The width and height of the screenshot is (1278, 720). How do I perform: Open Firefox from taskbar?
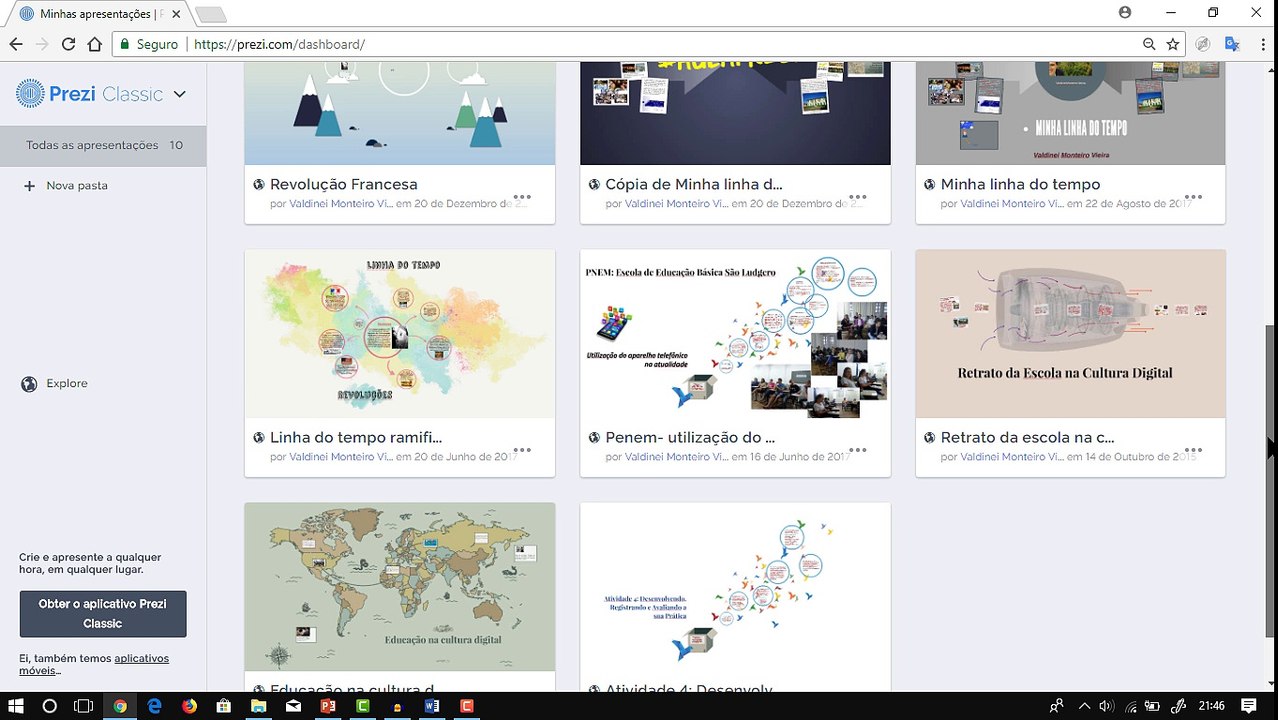coord(189,706)
